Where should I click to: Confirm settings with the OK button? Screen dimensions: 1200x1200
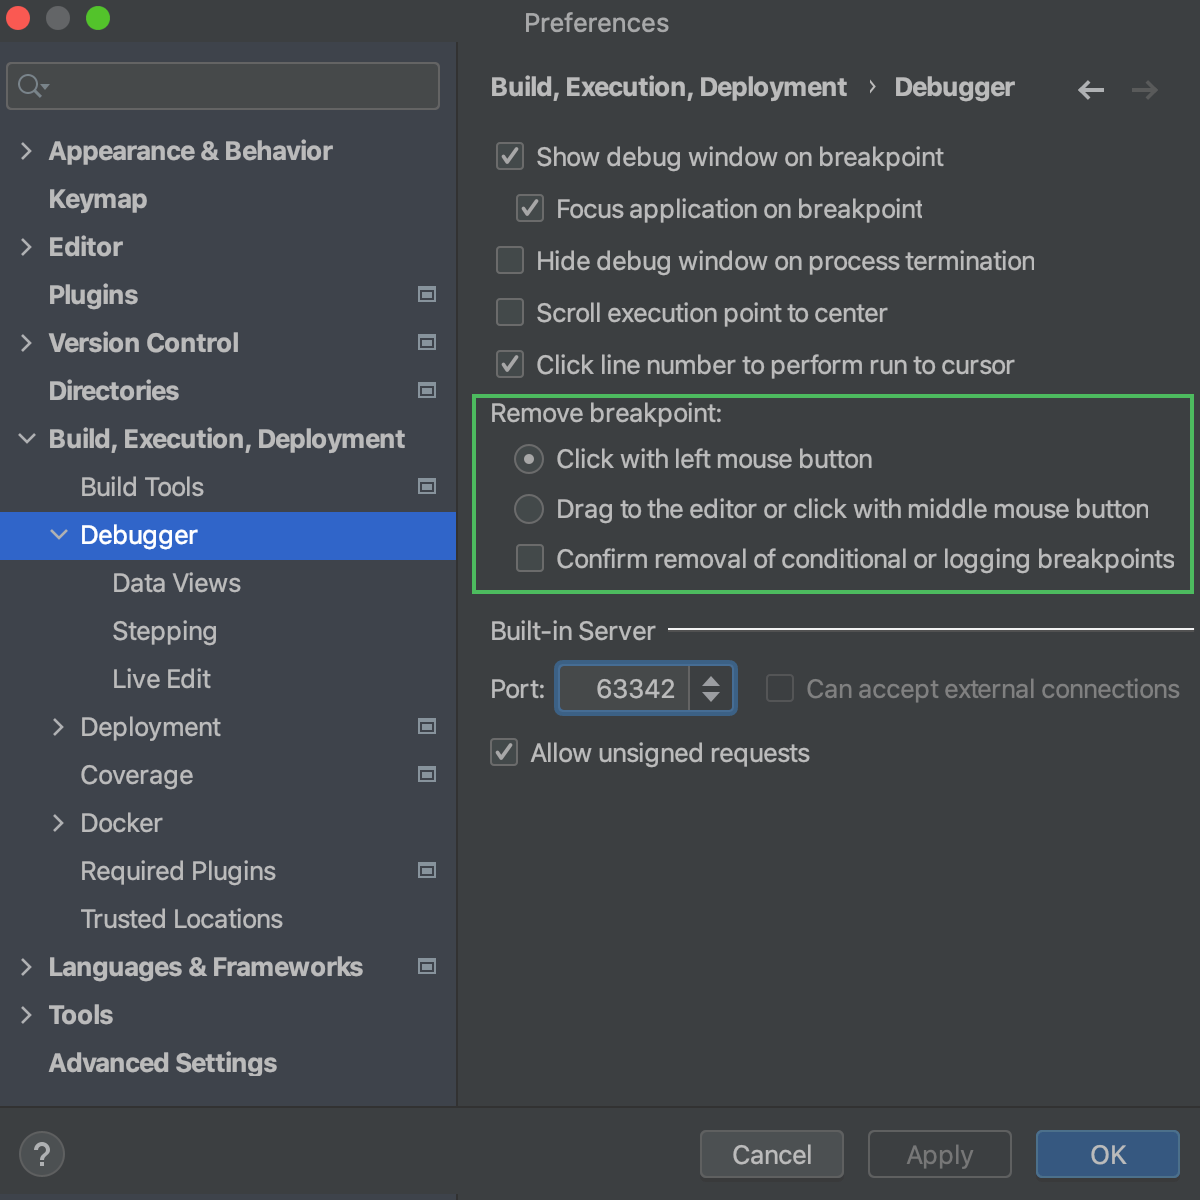[1106, 1154]
